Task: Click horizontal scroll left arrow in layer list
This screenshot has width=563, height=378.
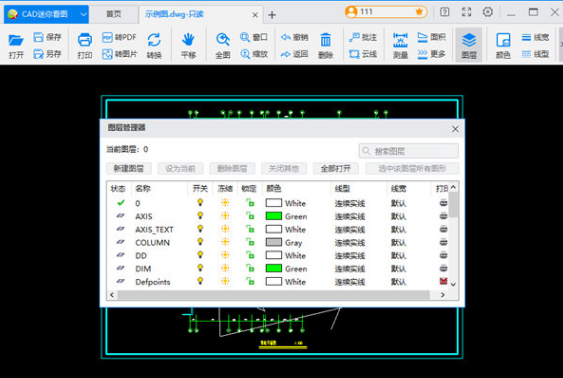Action: tap(112, 295)
